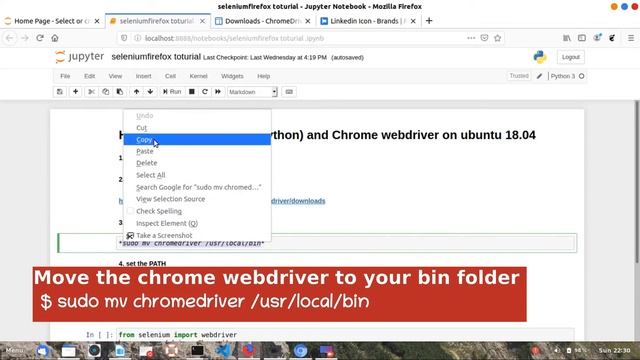Screen dimensions: 640x360
Task: Open the page actions three-dot menu
Action: (471, 38)
